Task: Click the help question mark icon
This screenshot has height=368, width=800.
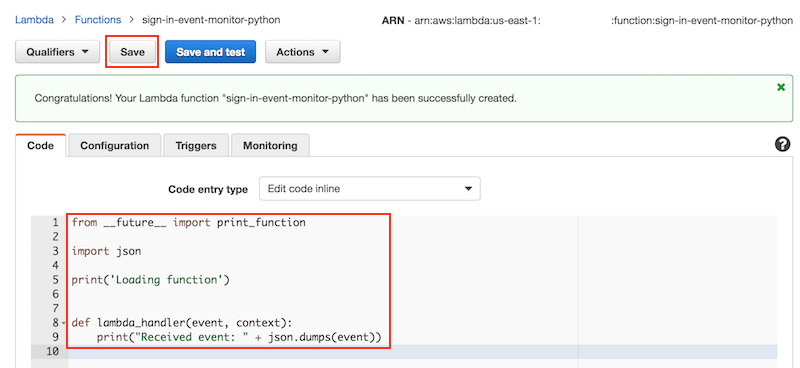Action: [x=782, y=145]
